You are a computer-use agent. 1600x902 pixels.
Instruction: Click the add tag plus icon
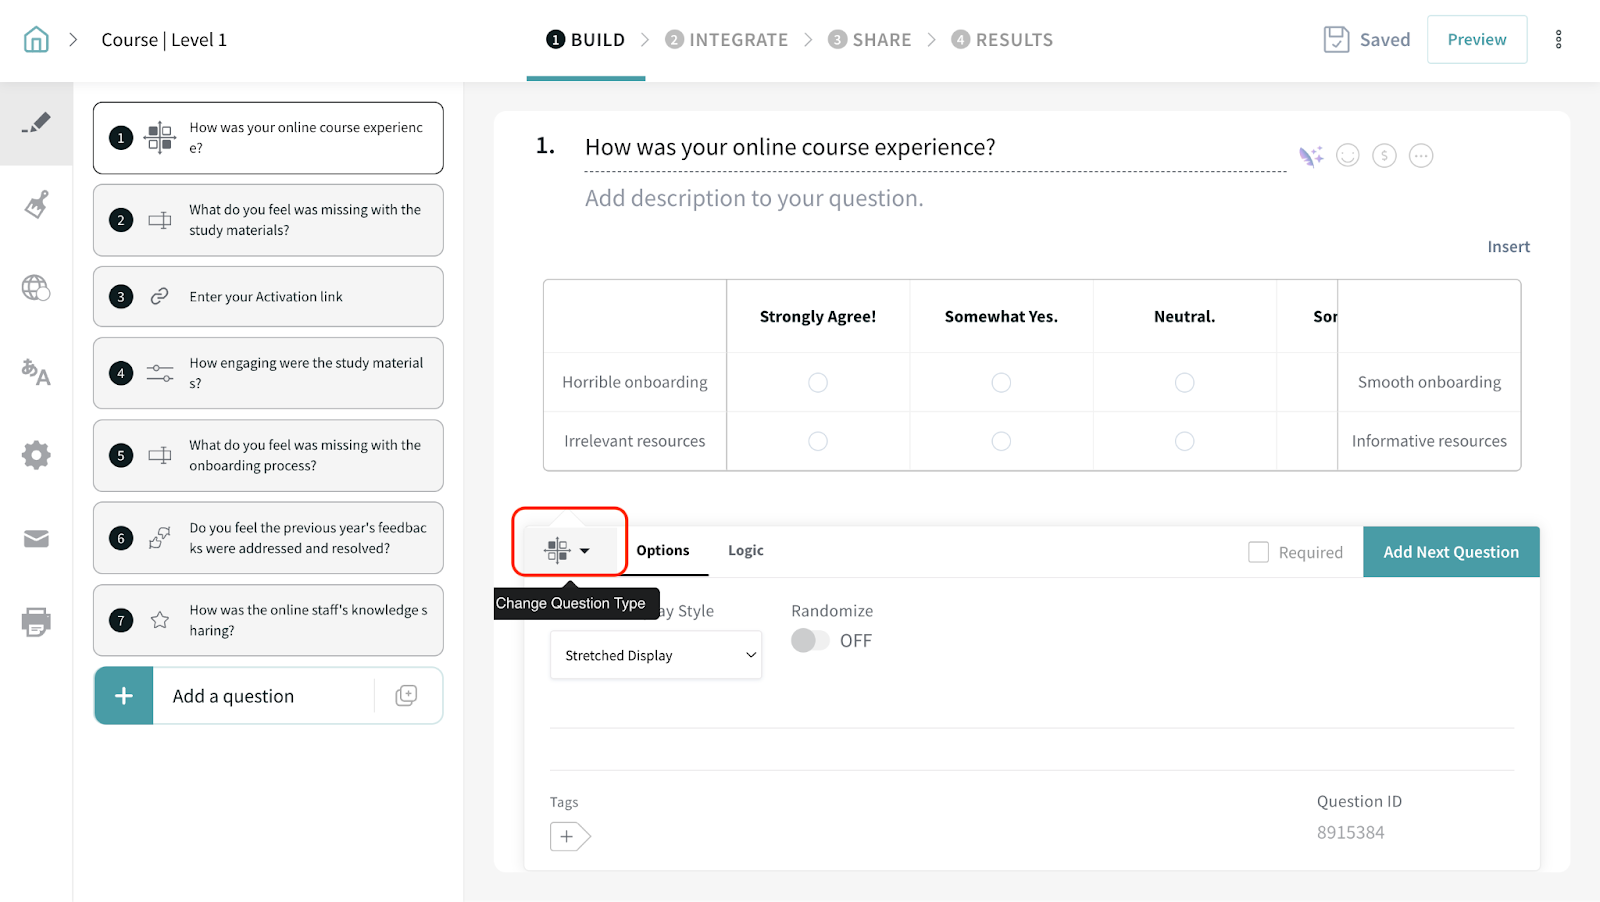(568, 836)
